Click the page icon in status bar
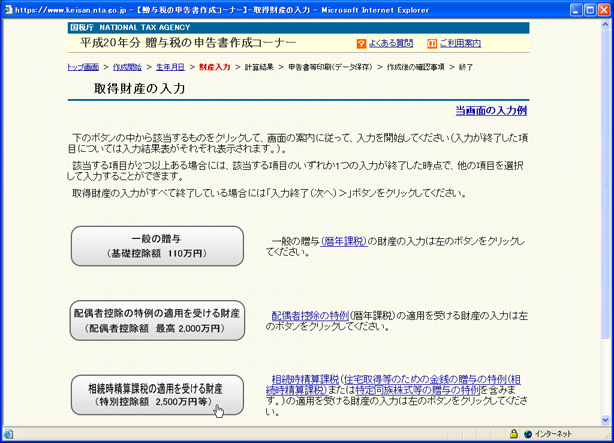 click(8, 434)
